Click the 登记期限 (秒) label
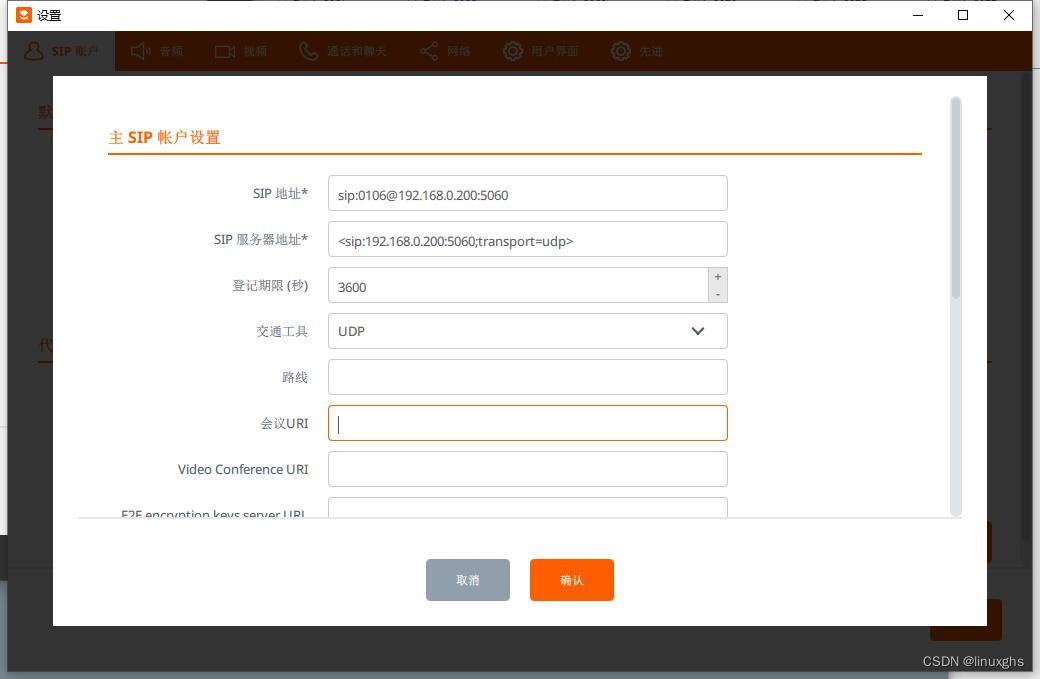This screenshot has width=1040, height=679. coord(270,285)
